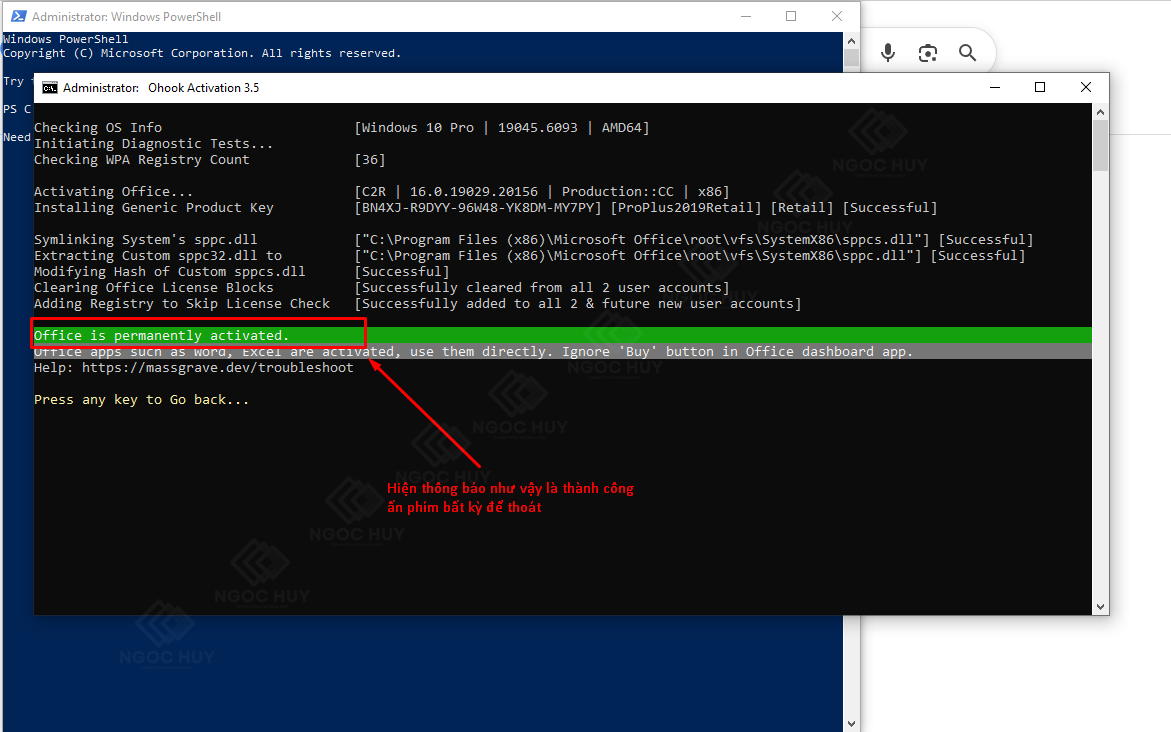Image resolution: width=1171 pixels, height=732 pixels.
Task: Close the Ohook Activation 3.5 window
Action: [x=1086, y=87]
